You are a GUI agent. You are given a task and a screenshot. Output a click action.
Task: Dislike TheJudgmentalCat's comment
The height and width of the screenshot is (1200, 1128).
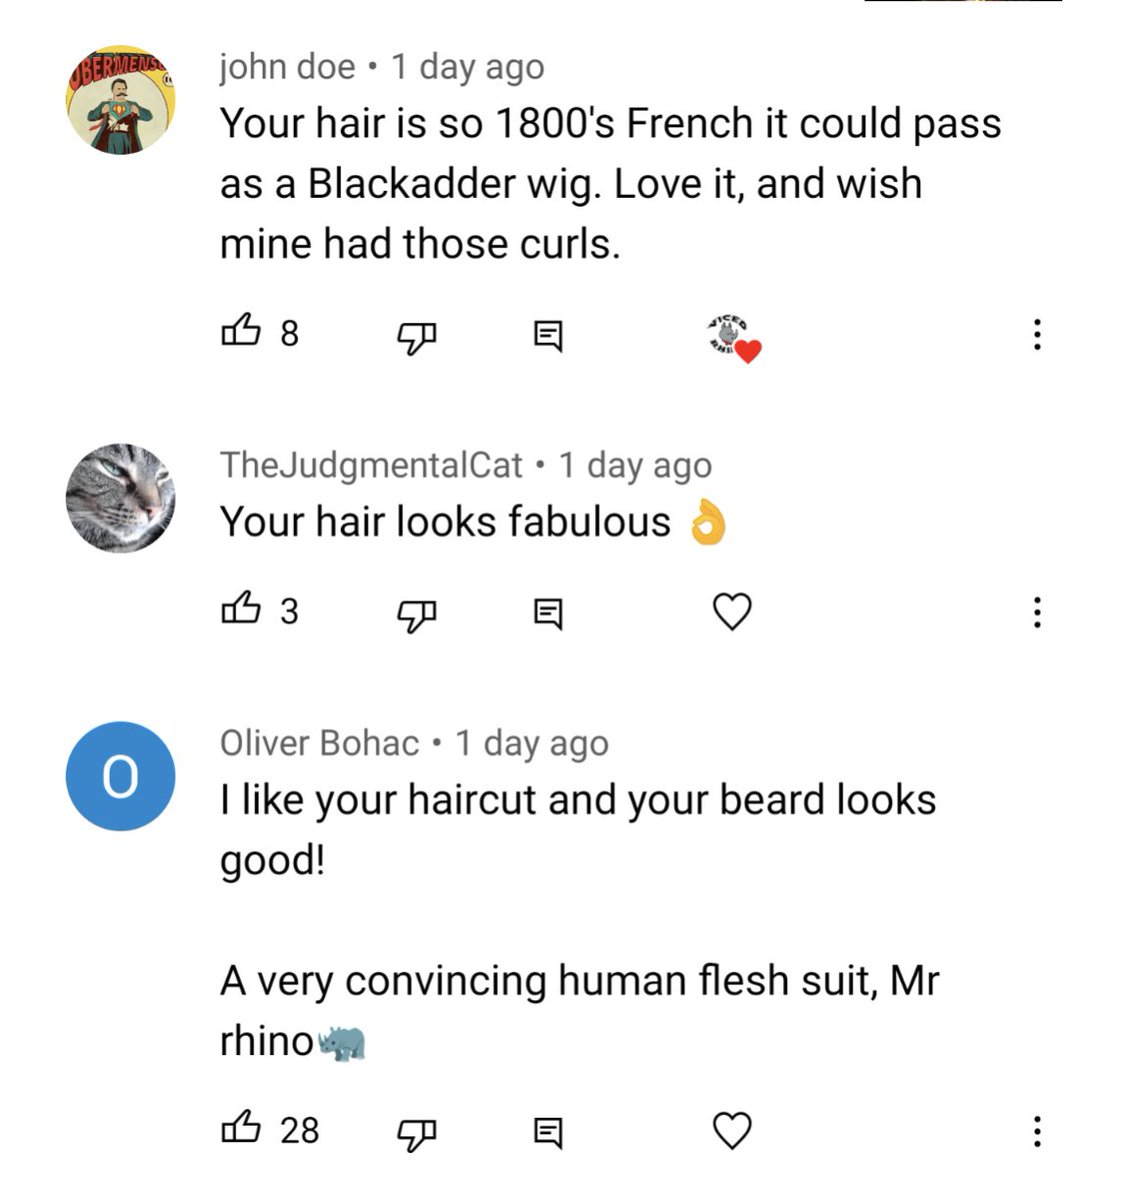(419, 615)
